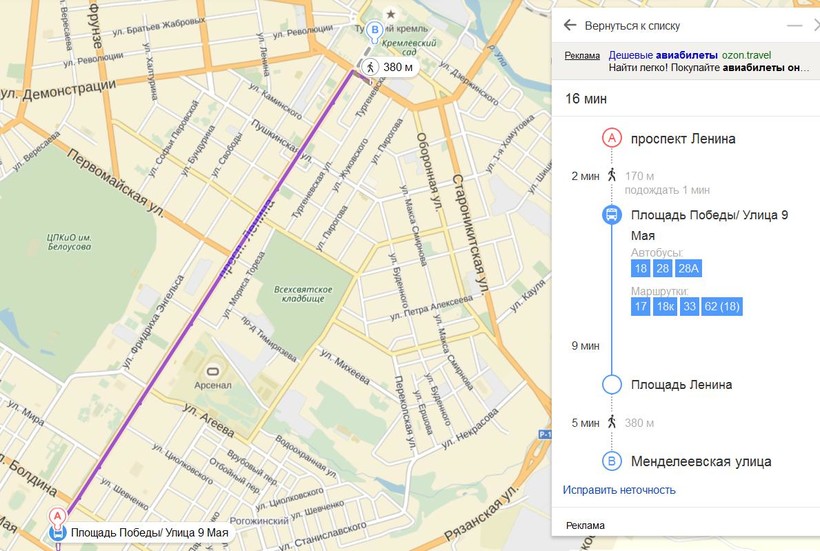
Task: Click the Площадь Победы/ Улица 9 Мая map label
Action: click(150, 533)
